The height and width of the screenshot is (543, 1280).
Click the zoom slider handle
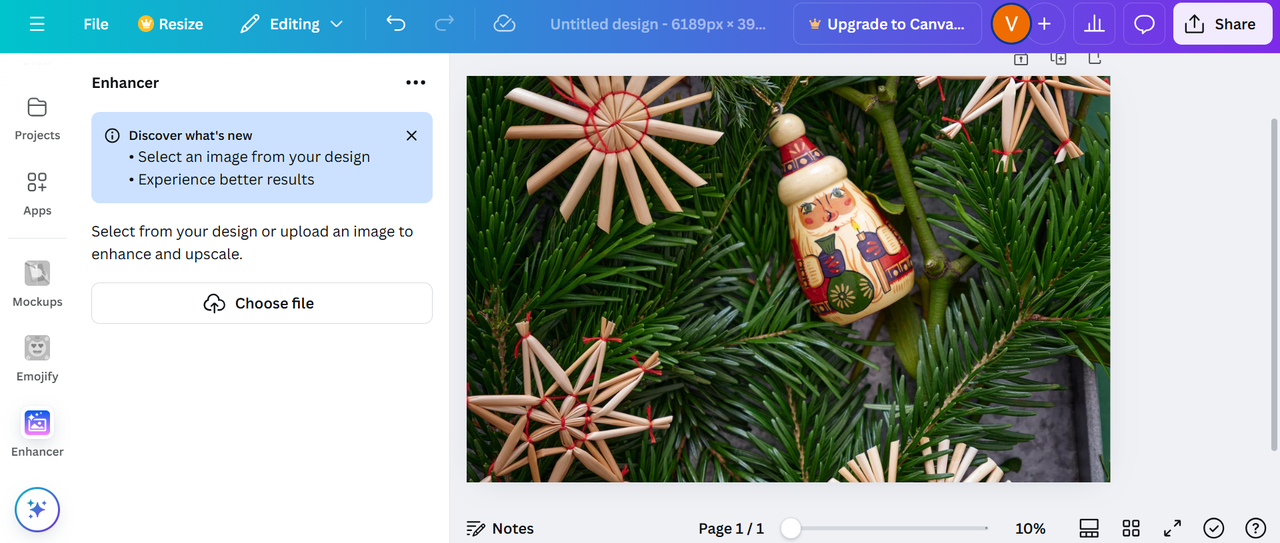coord(791,528)
